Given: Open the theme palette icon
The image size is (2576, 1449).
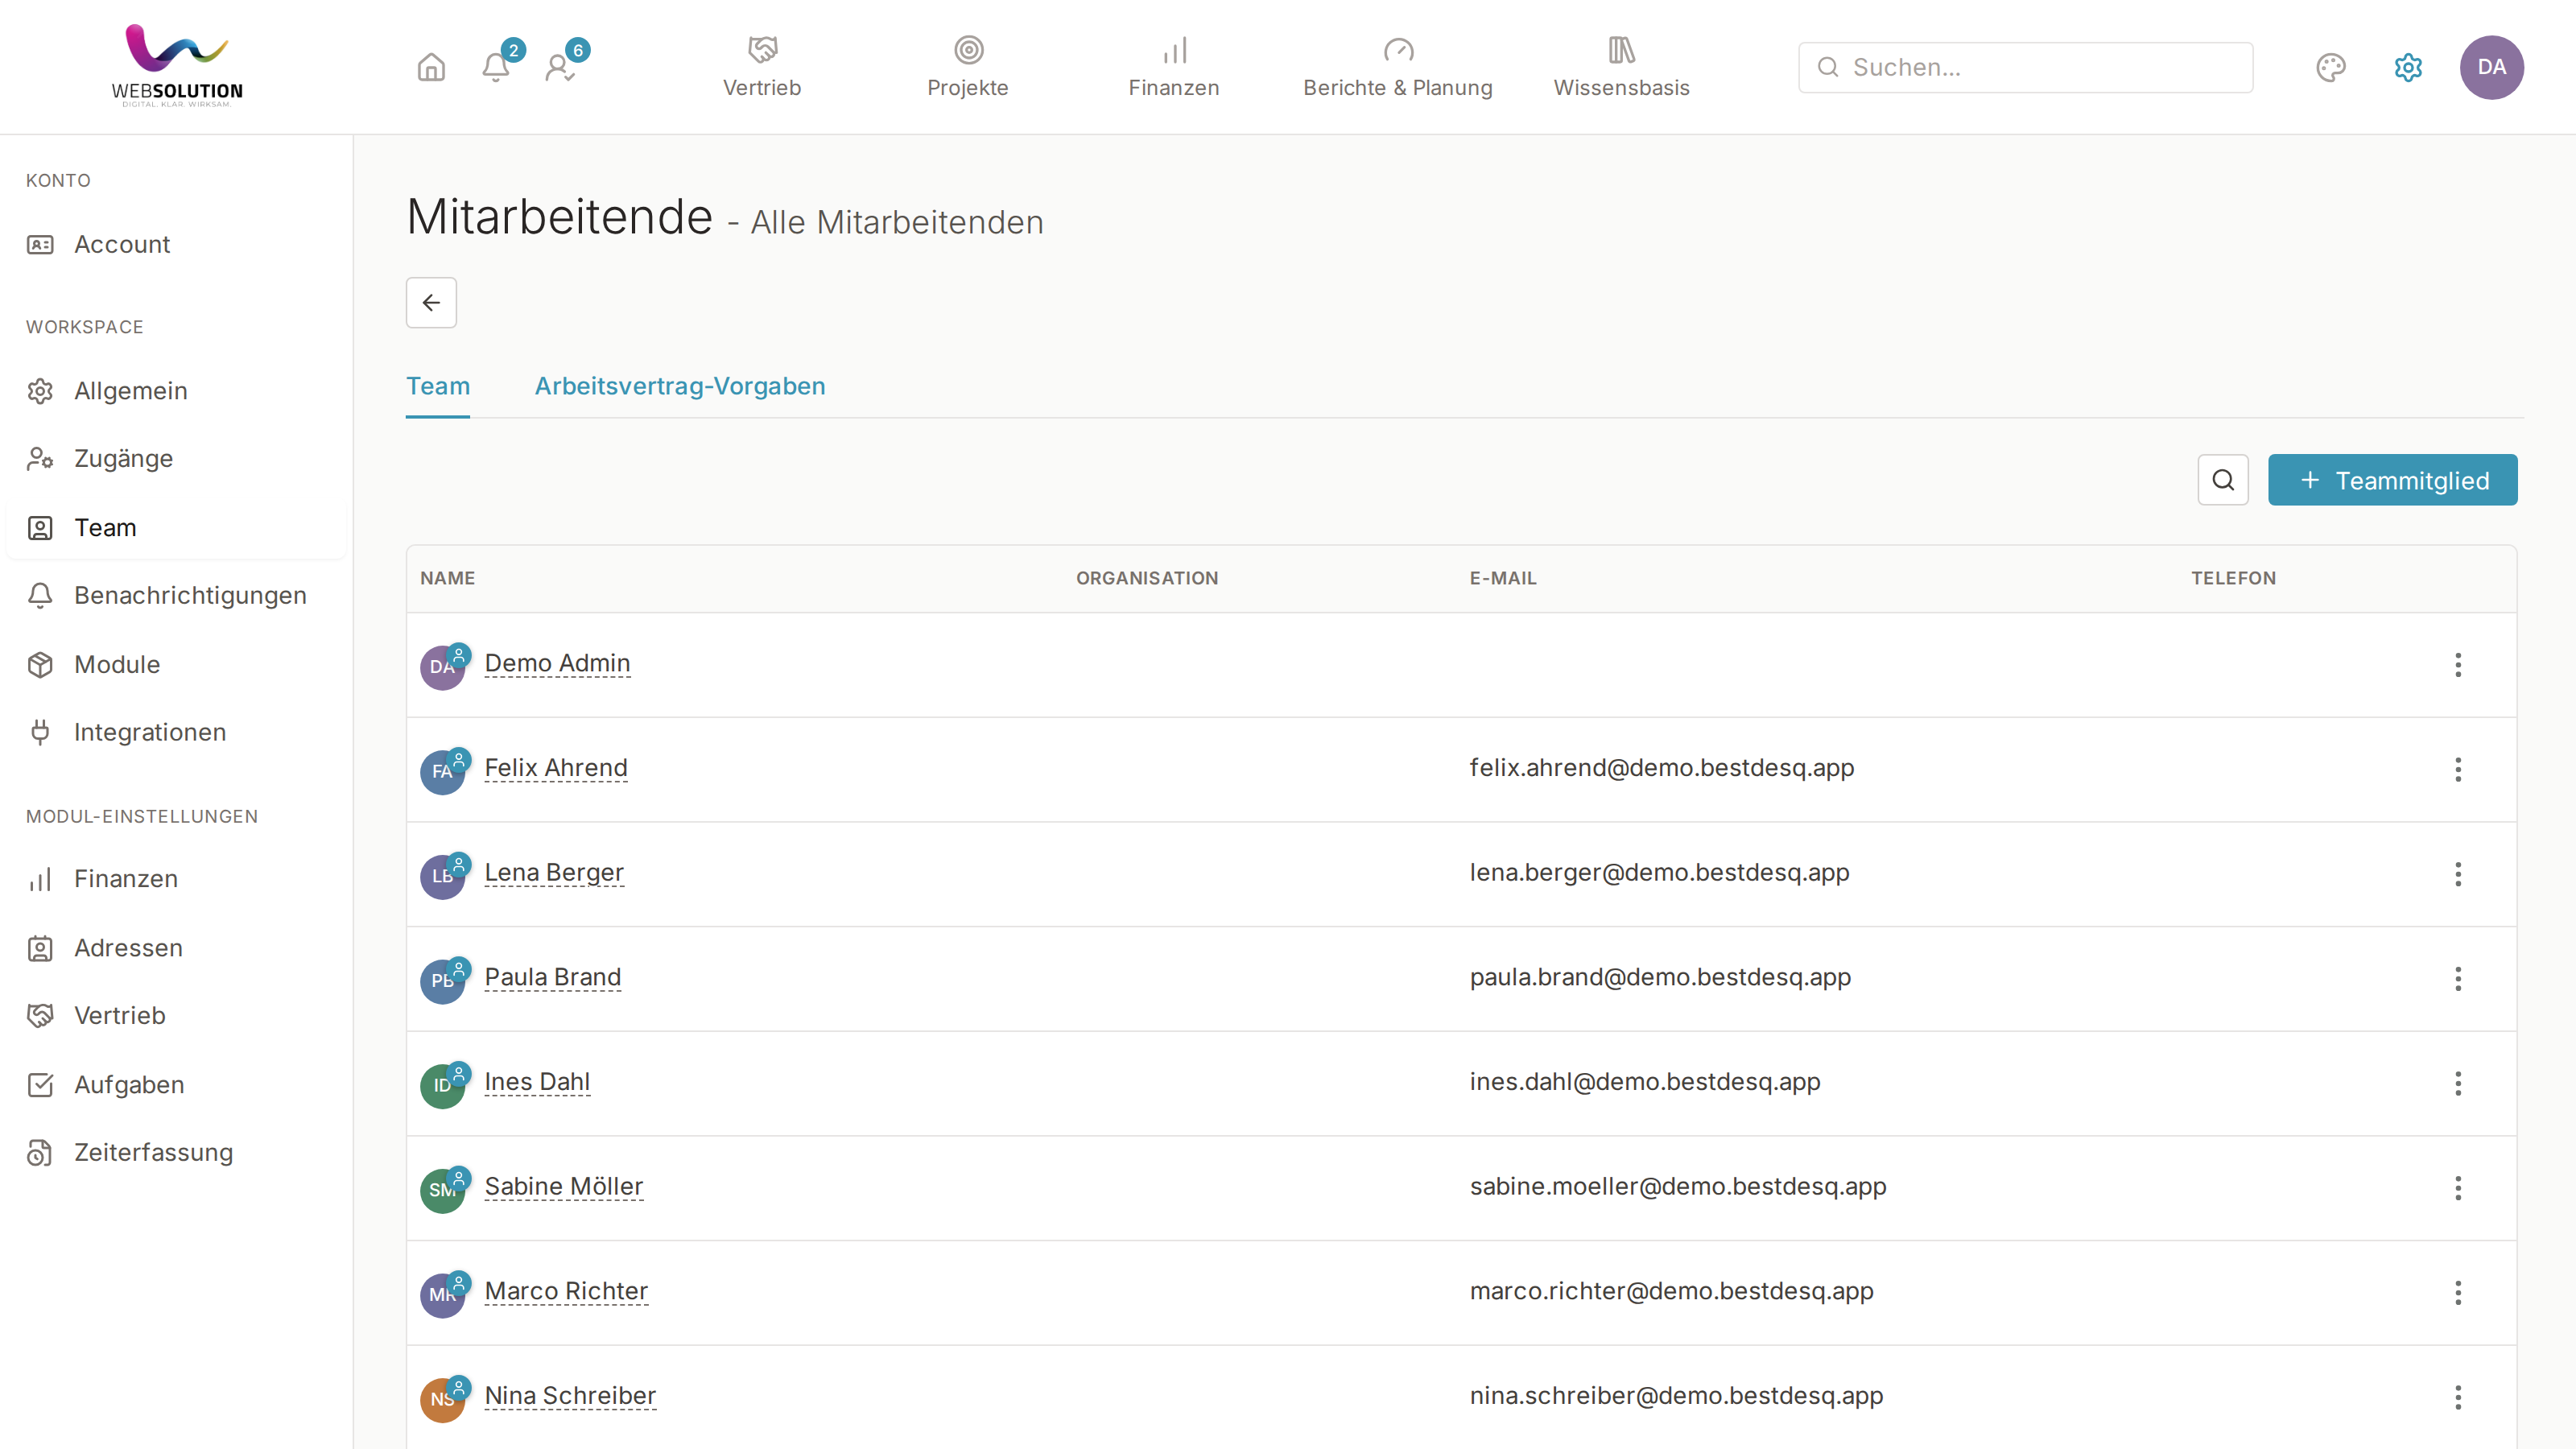Looking at the screenshot, I should (x=2331, y=67).
